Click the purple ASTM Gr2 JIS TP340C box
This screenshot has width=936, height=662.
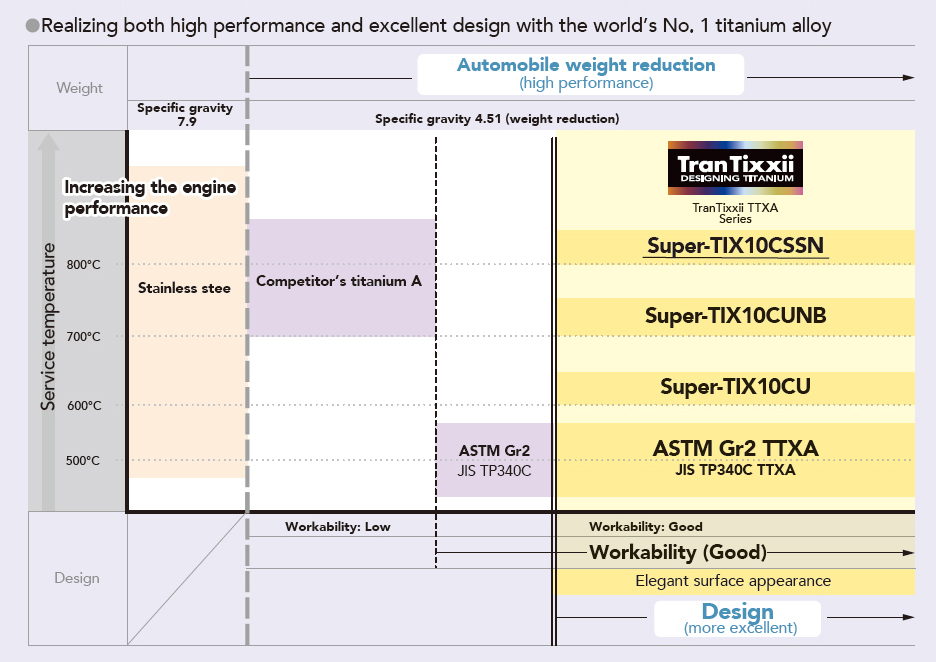click(493, 460)
